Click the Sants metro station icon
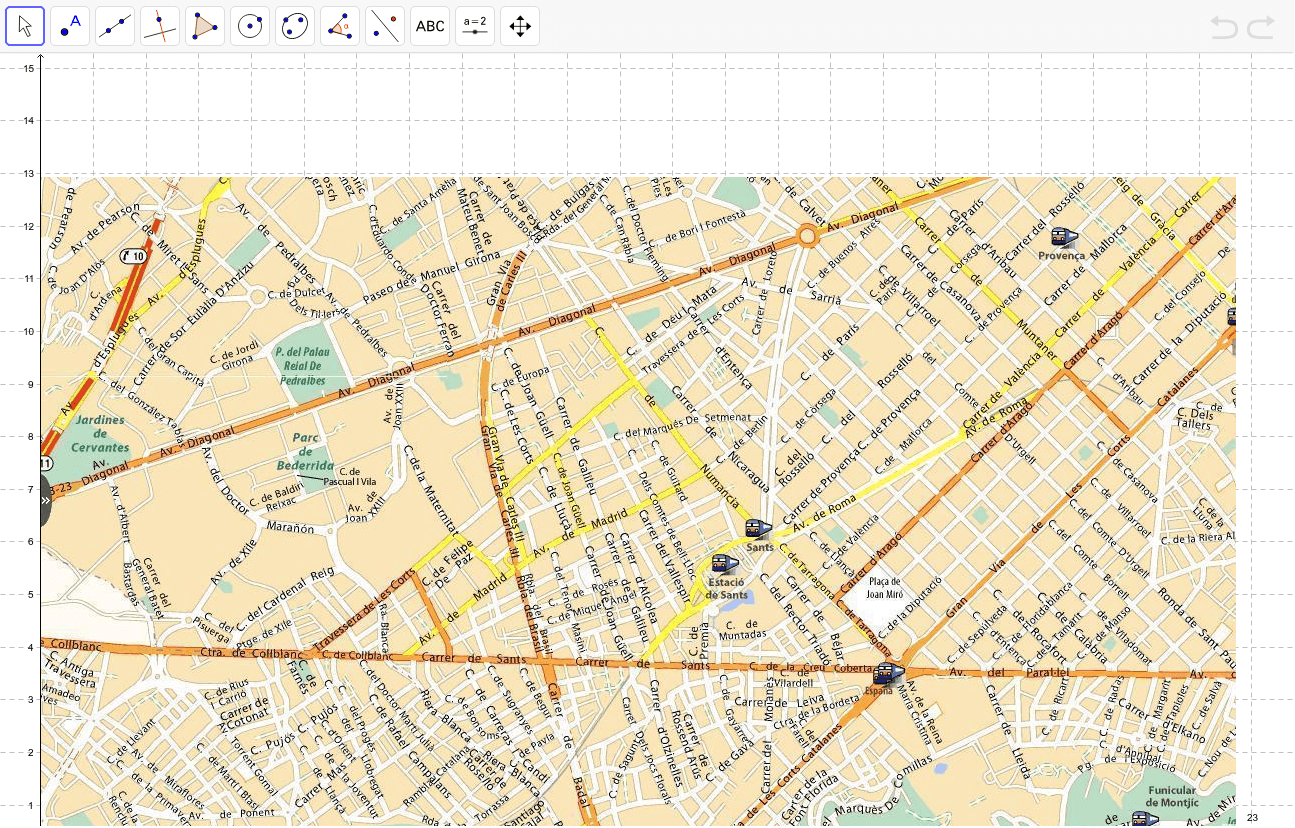The image size is (1295, 828). coord(759,529)
